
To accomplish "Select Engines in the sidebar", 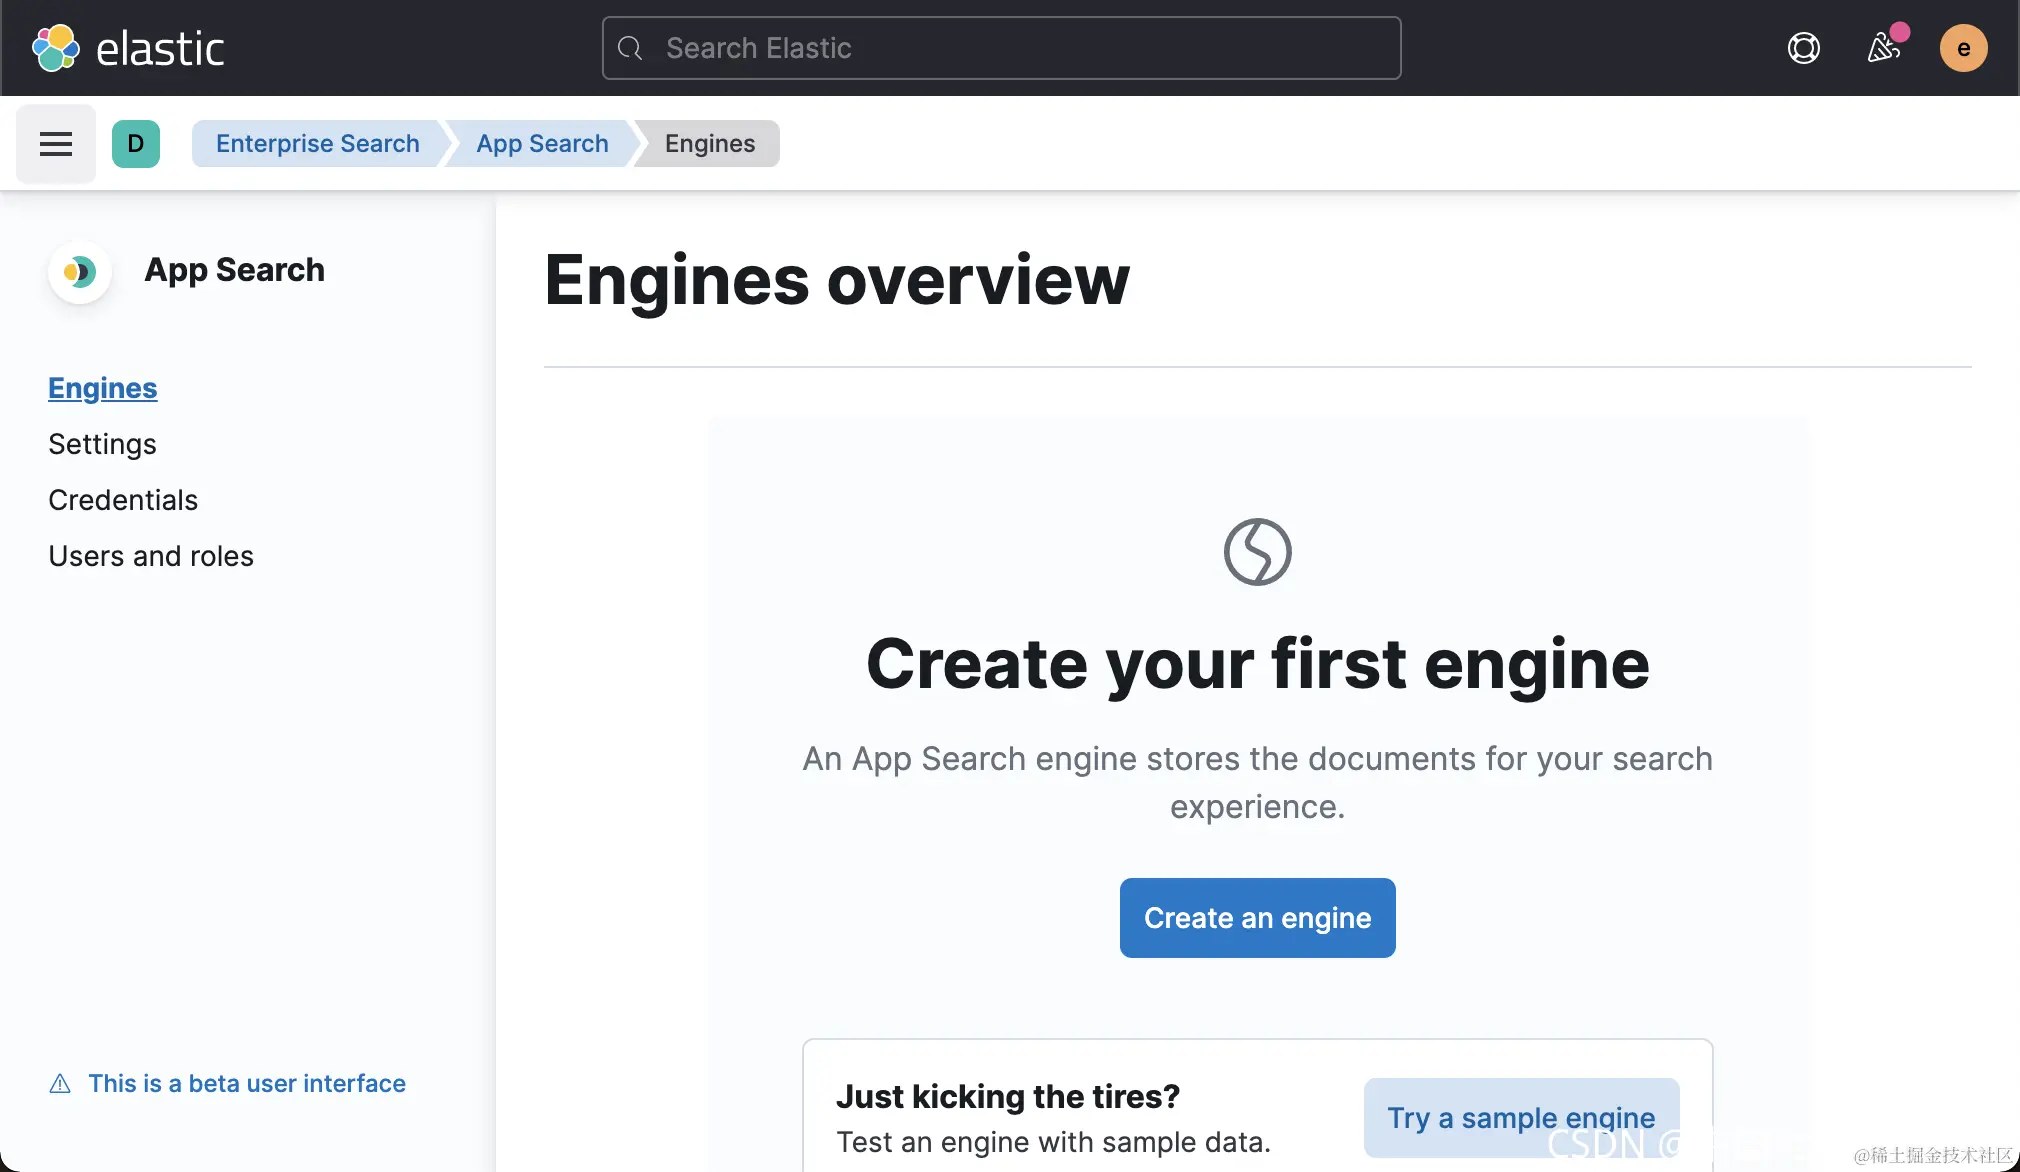I will coord(102,388).
